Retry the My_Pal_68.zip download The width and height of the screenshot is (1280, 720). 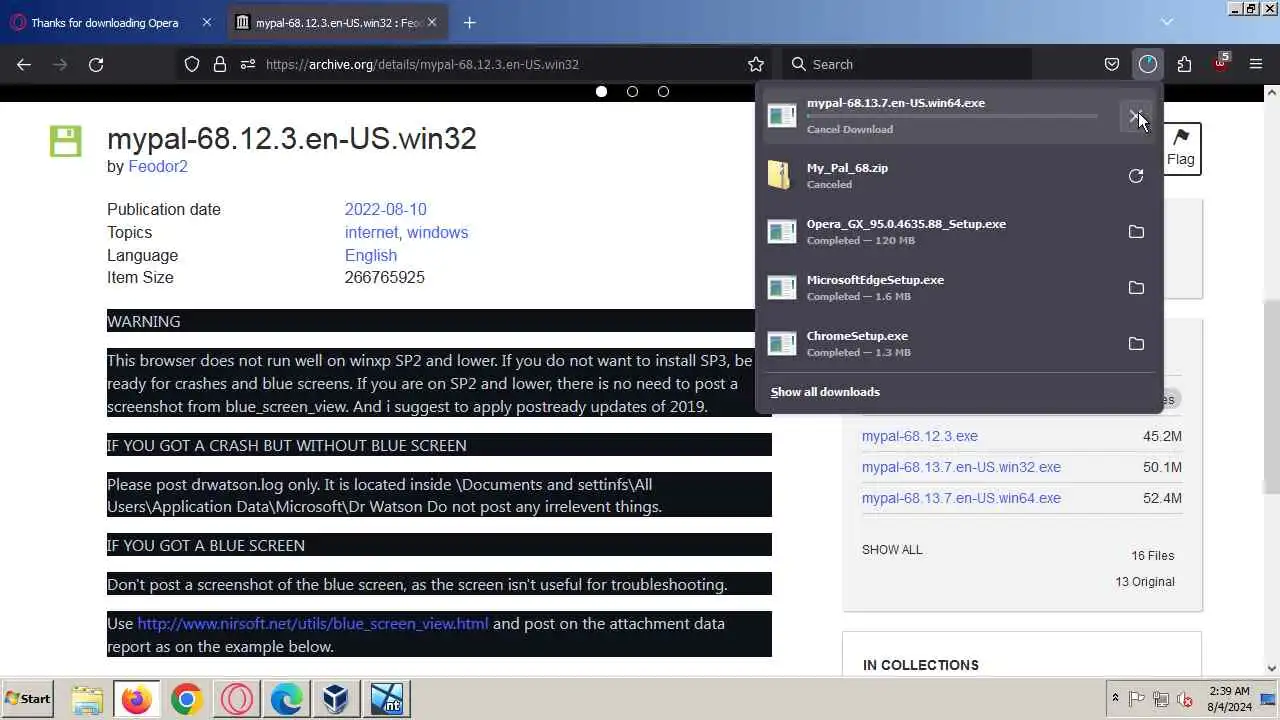(1136, 176)
